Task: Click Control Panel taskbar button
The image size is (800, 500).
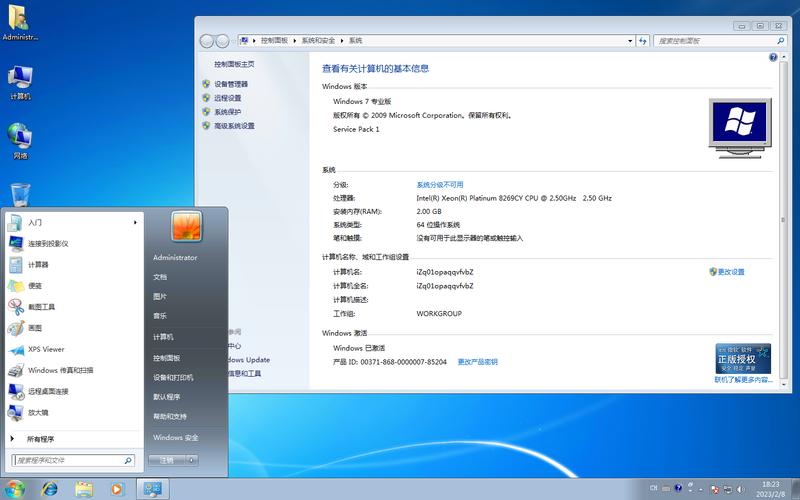Action: click(153, 489)
